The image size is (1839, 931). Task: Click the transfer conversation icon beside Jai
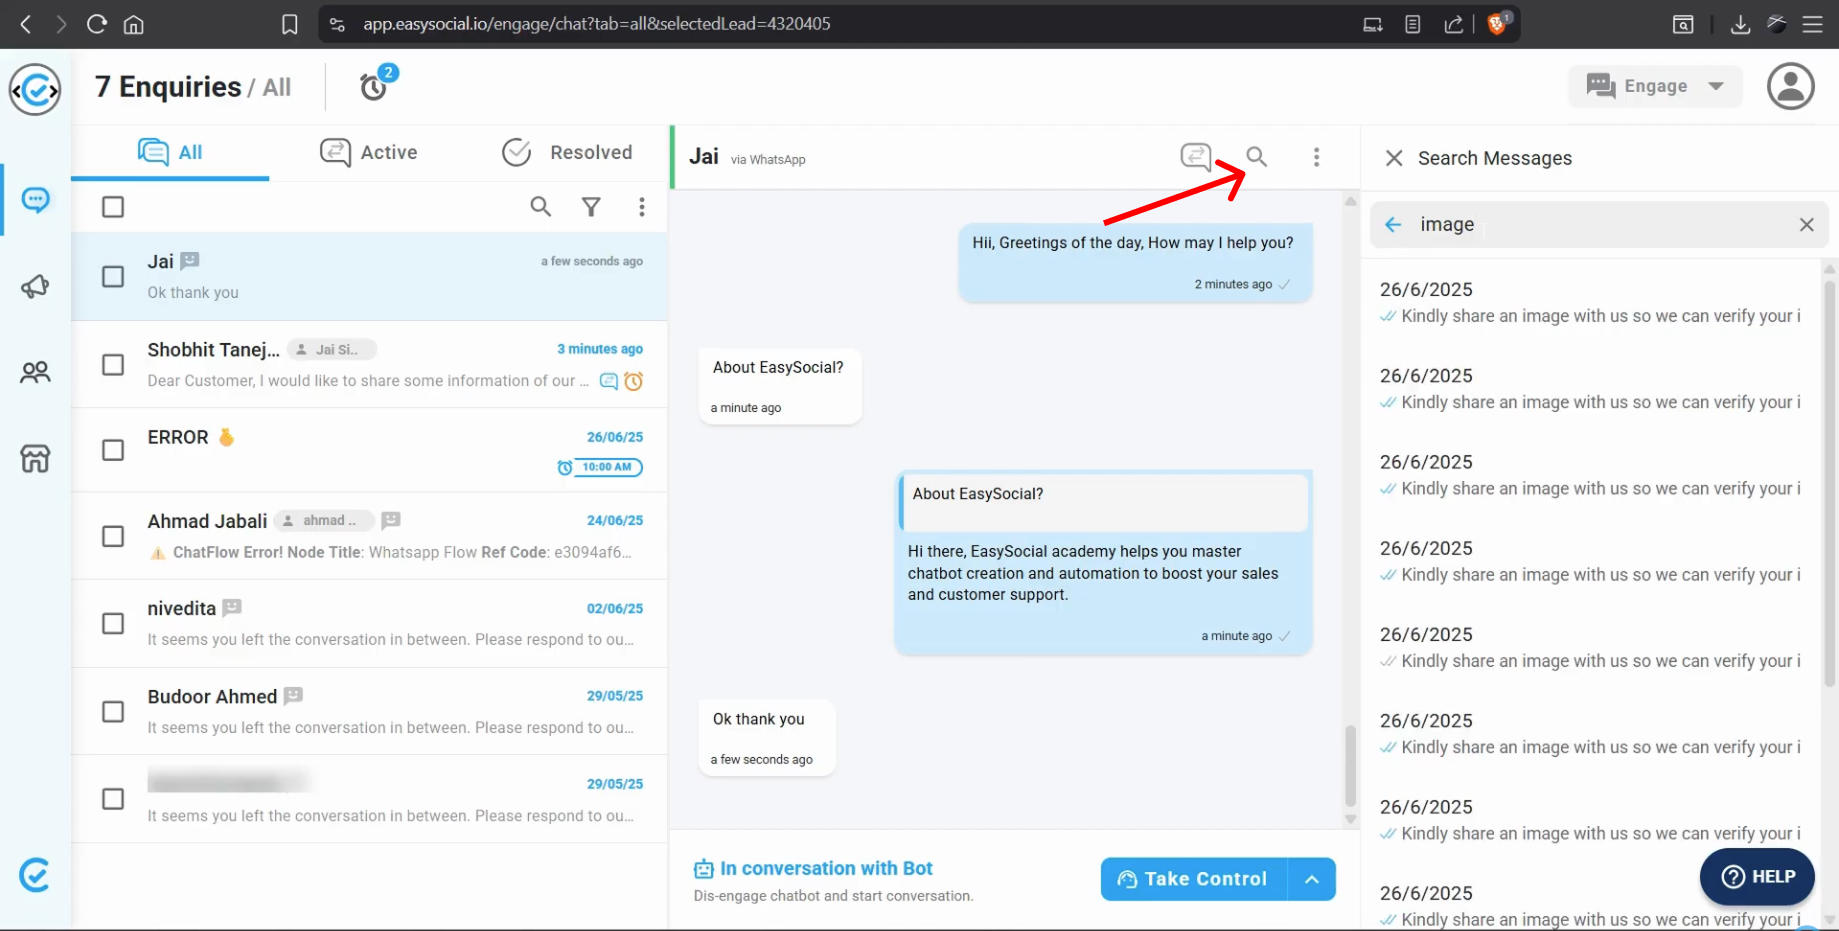(1195, 157)
